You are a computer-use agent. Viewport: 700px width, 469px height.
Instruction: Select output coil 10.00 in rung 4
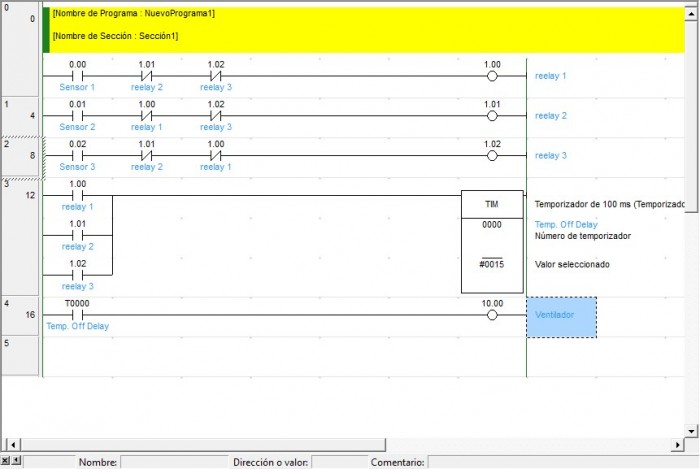coord(492,315)
